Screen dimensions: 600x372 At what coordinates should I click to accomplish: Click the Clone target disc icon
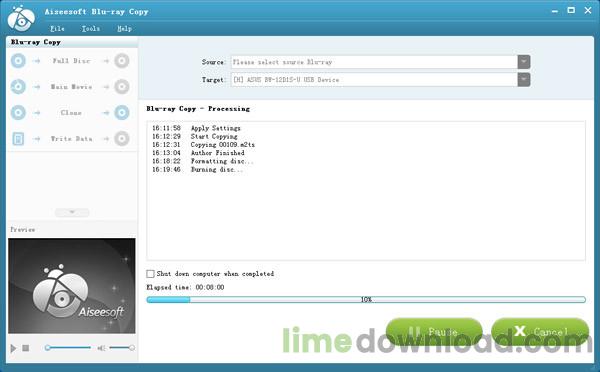tap(122, 113)
